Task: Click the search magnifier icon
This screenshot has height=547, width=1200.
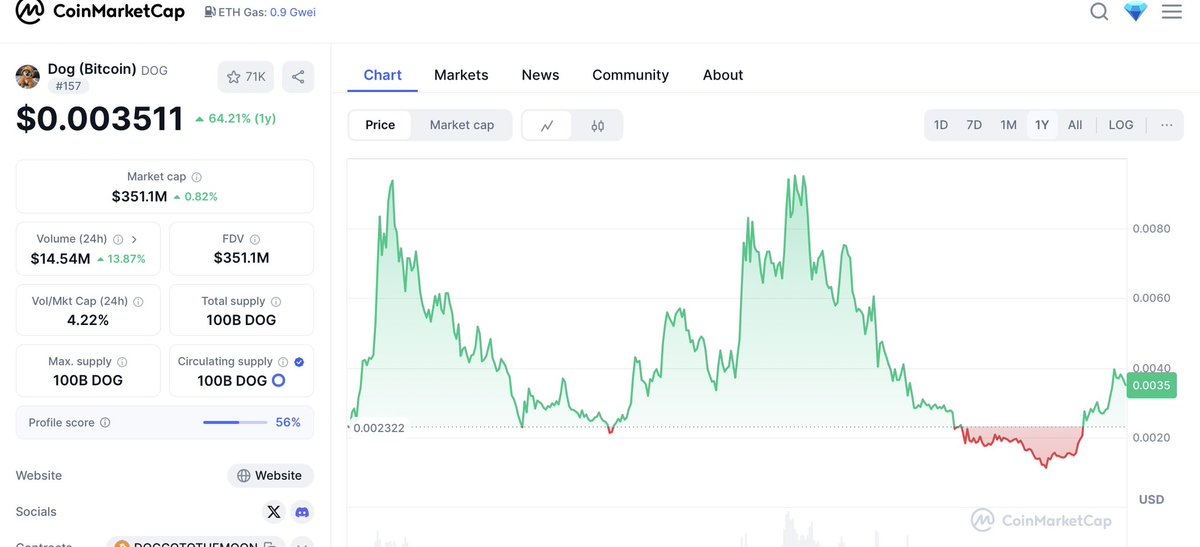Action: tap(1099, 12)
